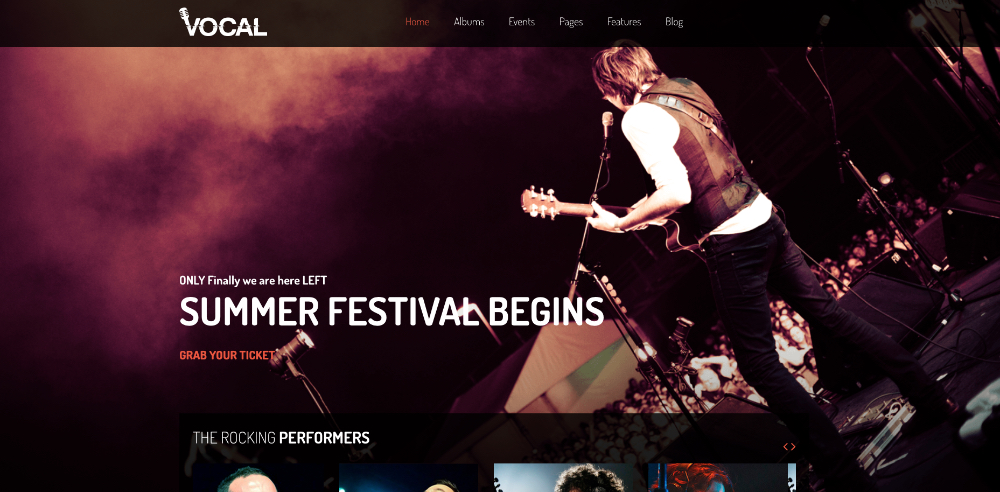The height and width of the screenshot is (492, 1000).
Task: Open the red-haired performer thumbnail
Action: [722, 477]
